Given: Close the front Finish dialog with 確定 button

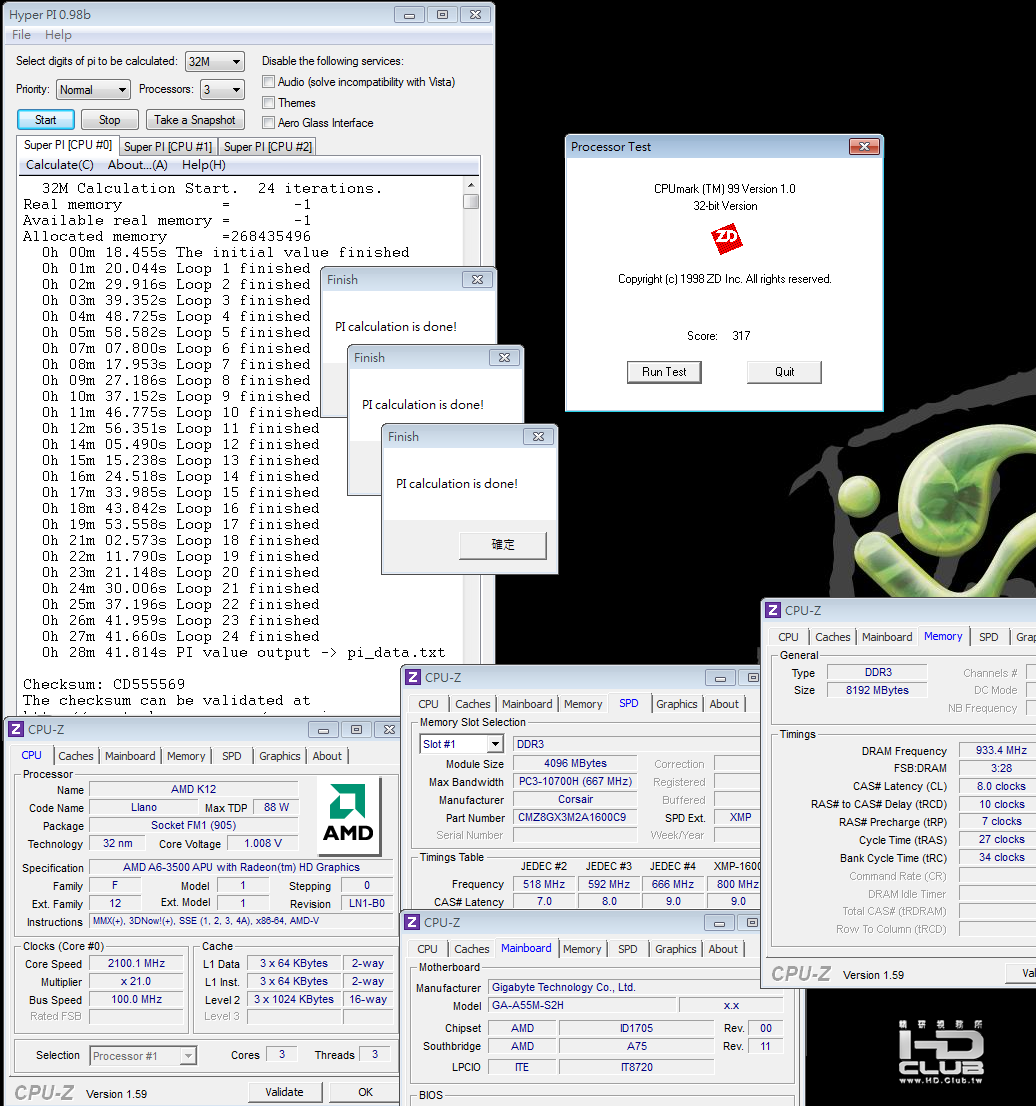Looking at the screenshot, I should click(538, 437).
